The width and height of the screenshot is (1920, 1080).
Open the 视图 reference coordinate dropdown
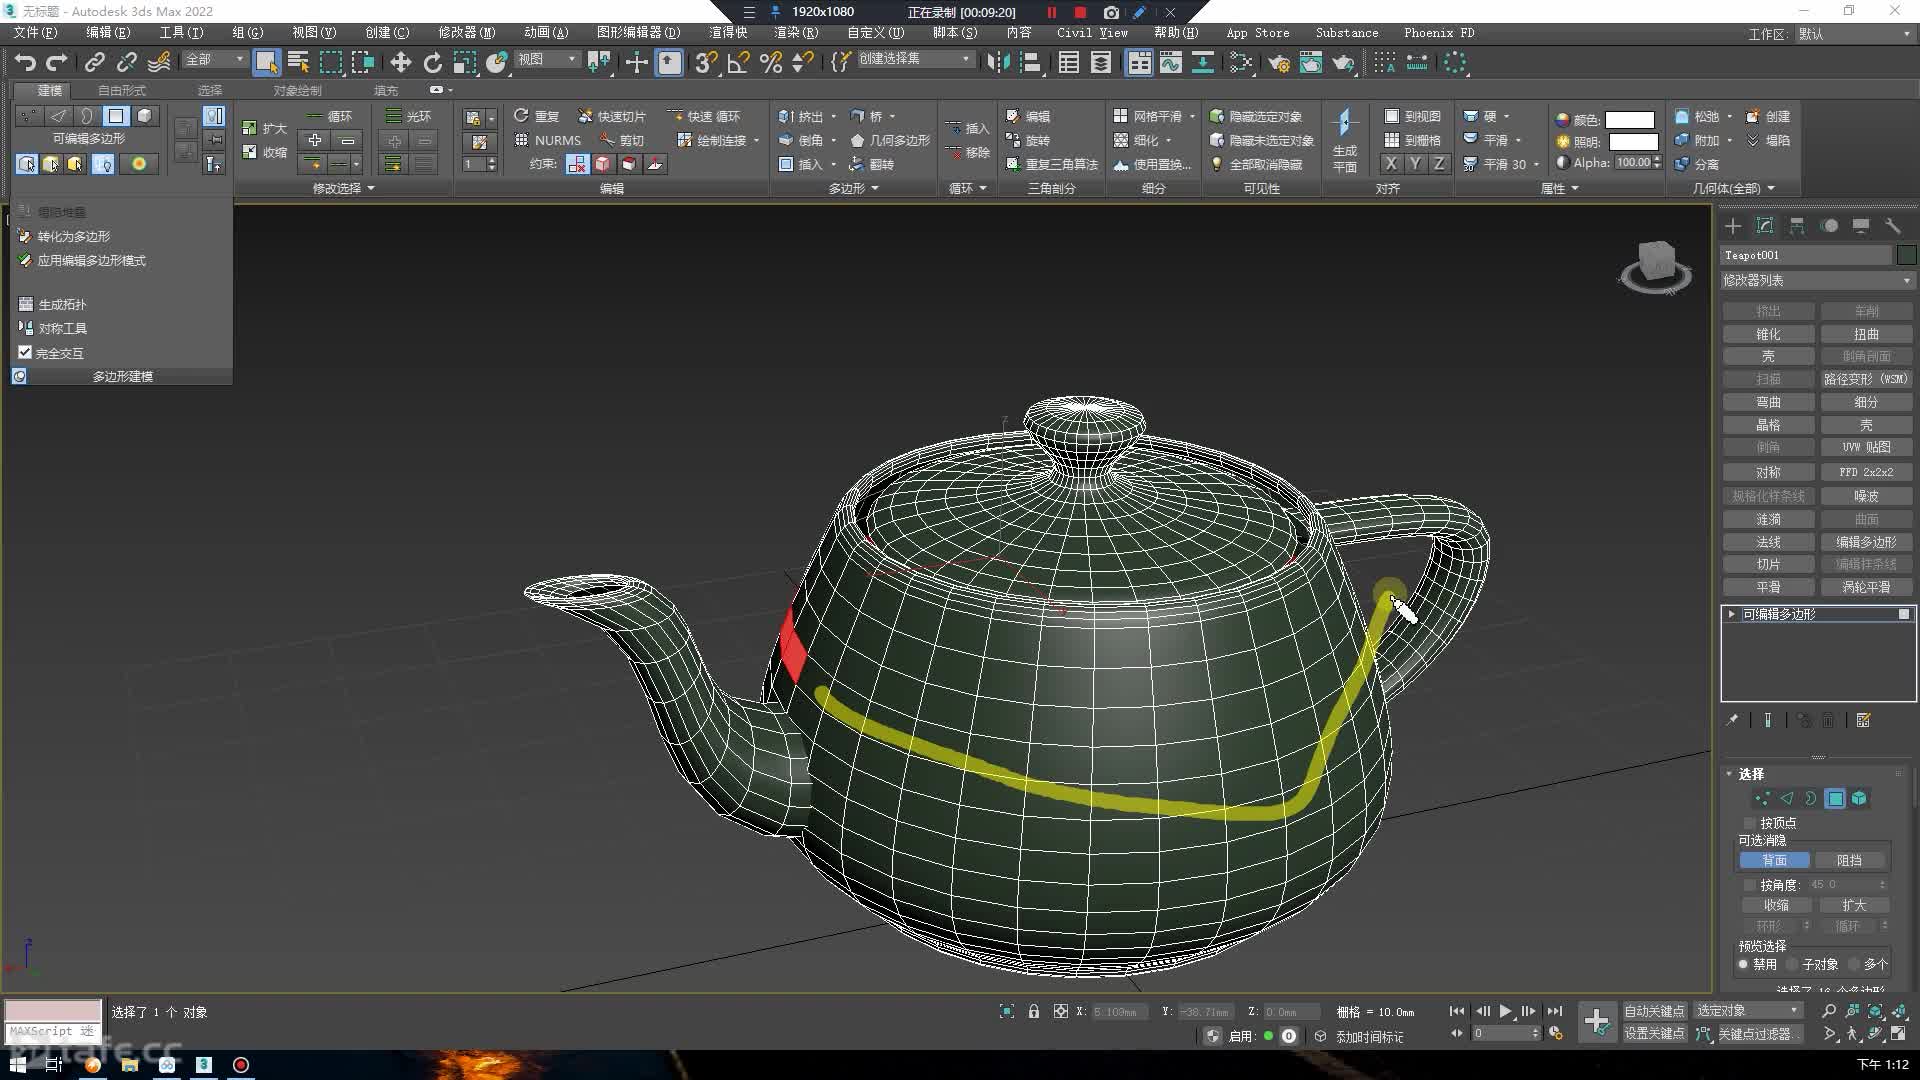point(547,60)
